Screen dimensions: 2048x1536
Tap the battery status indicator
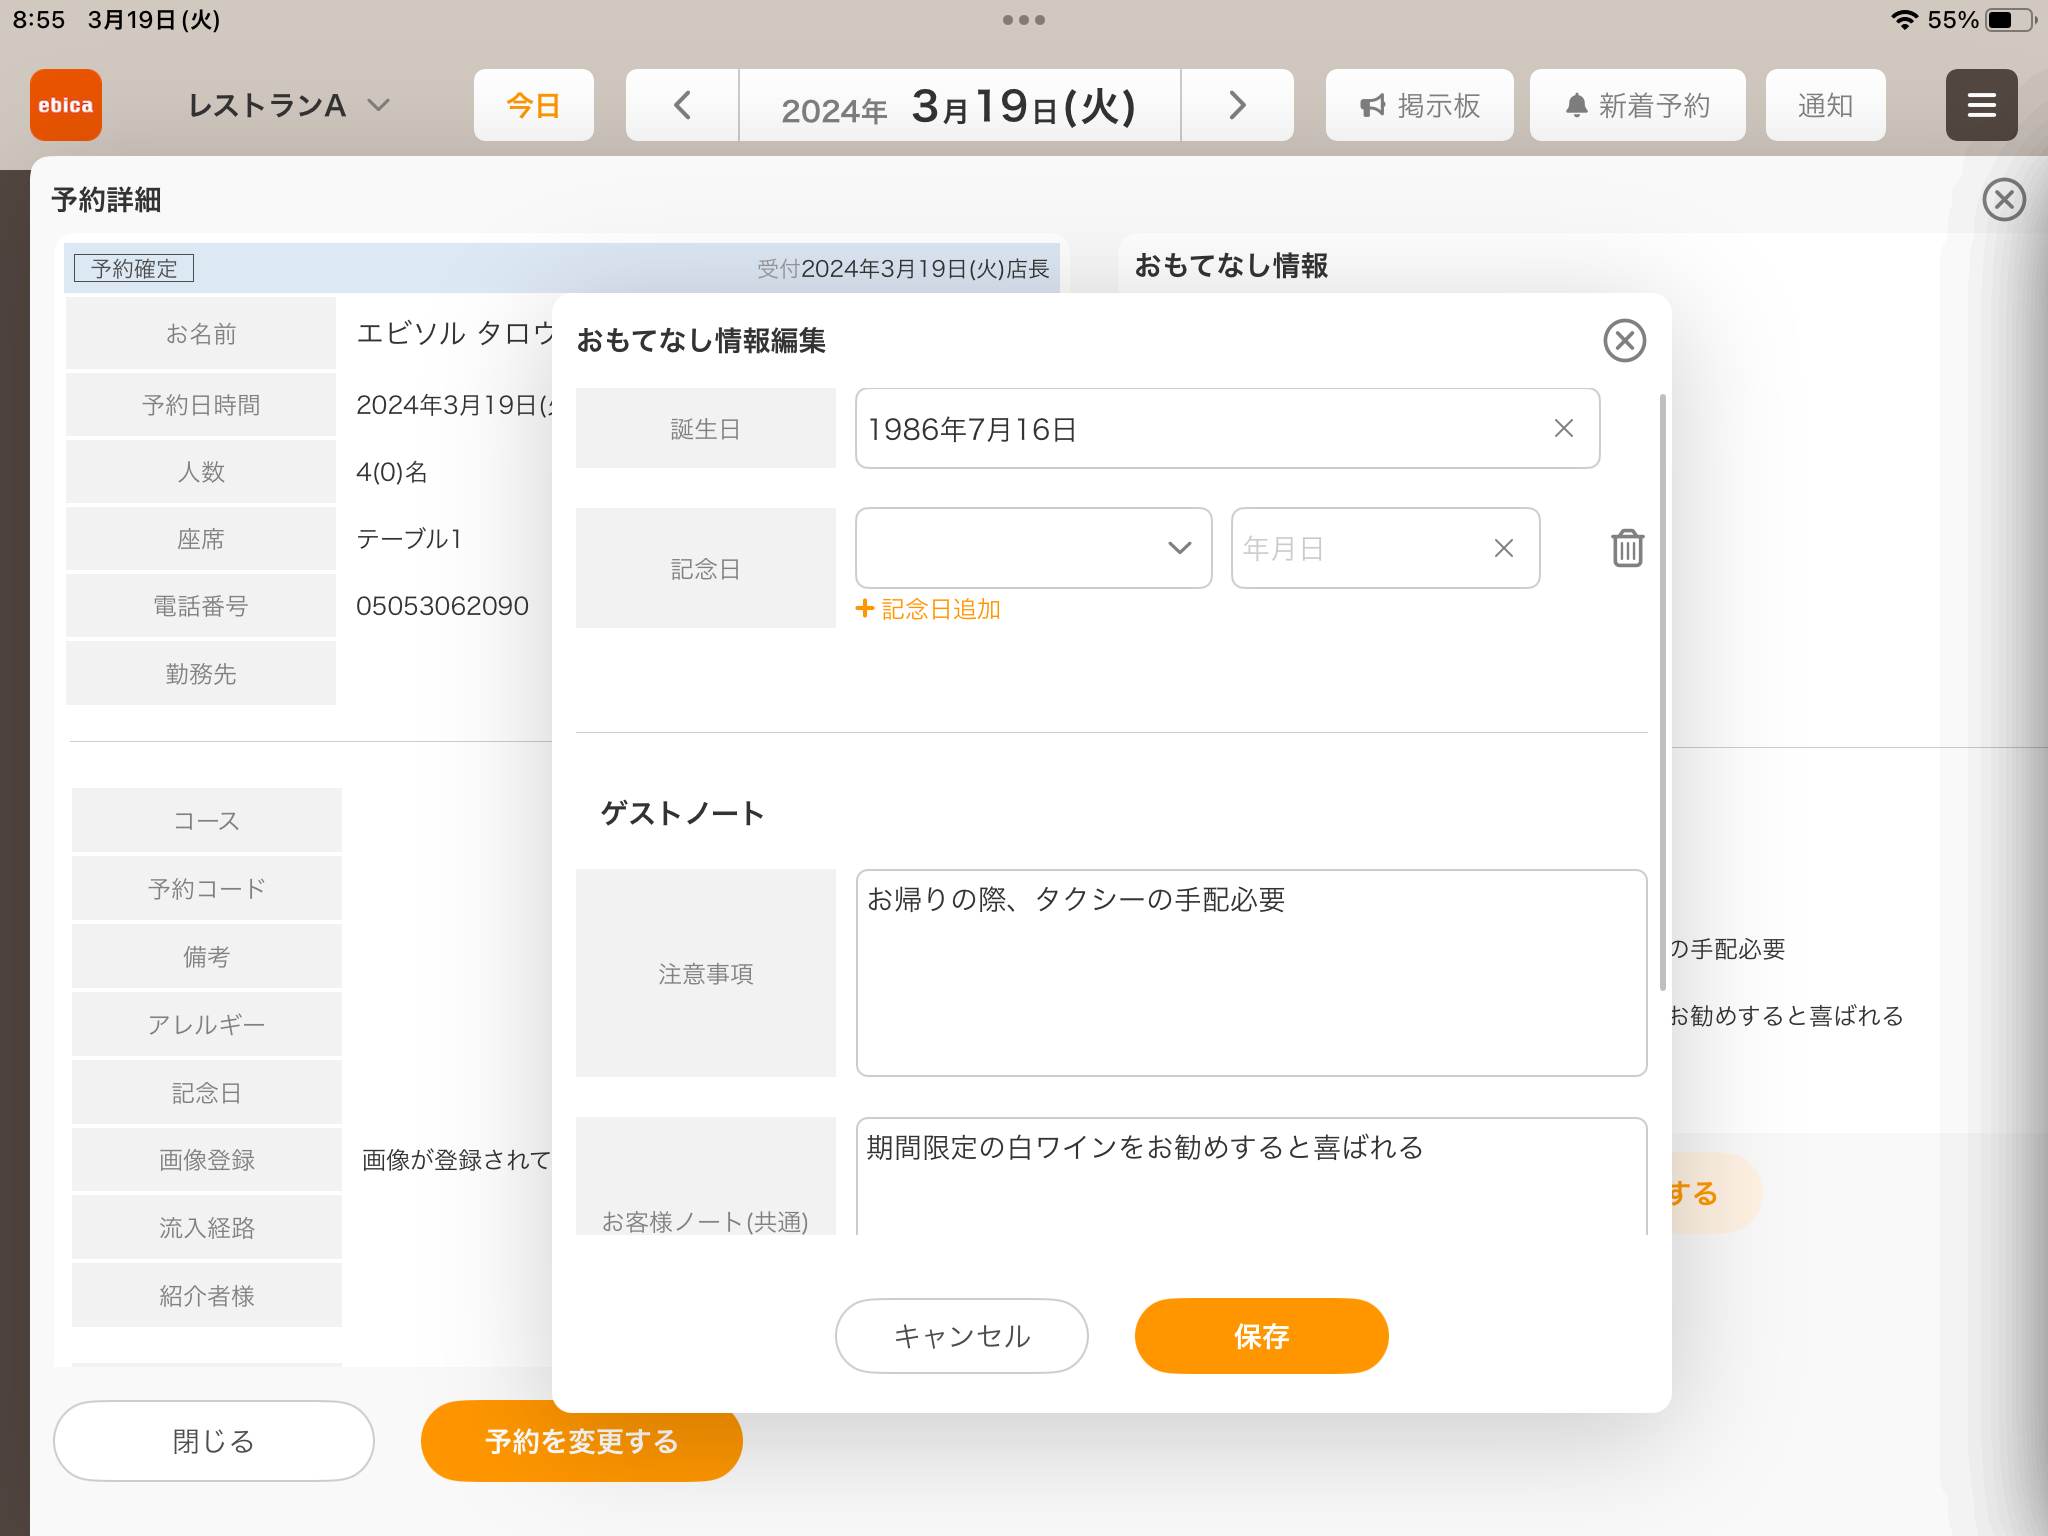pyautogui.click(x=2010, y=20)
